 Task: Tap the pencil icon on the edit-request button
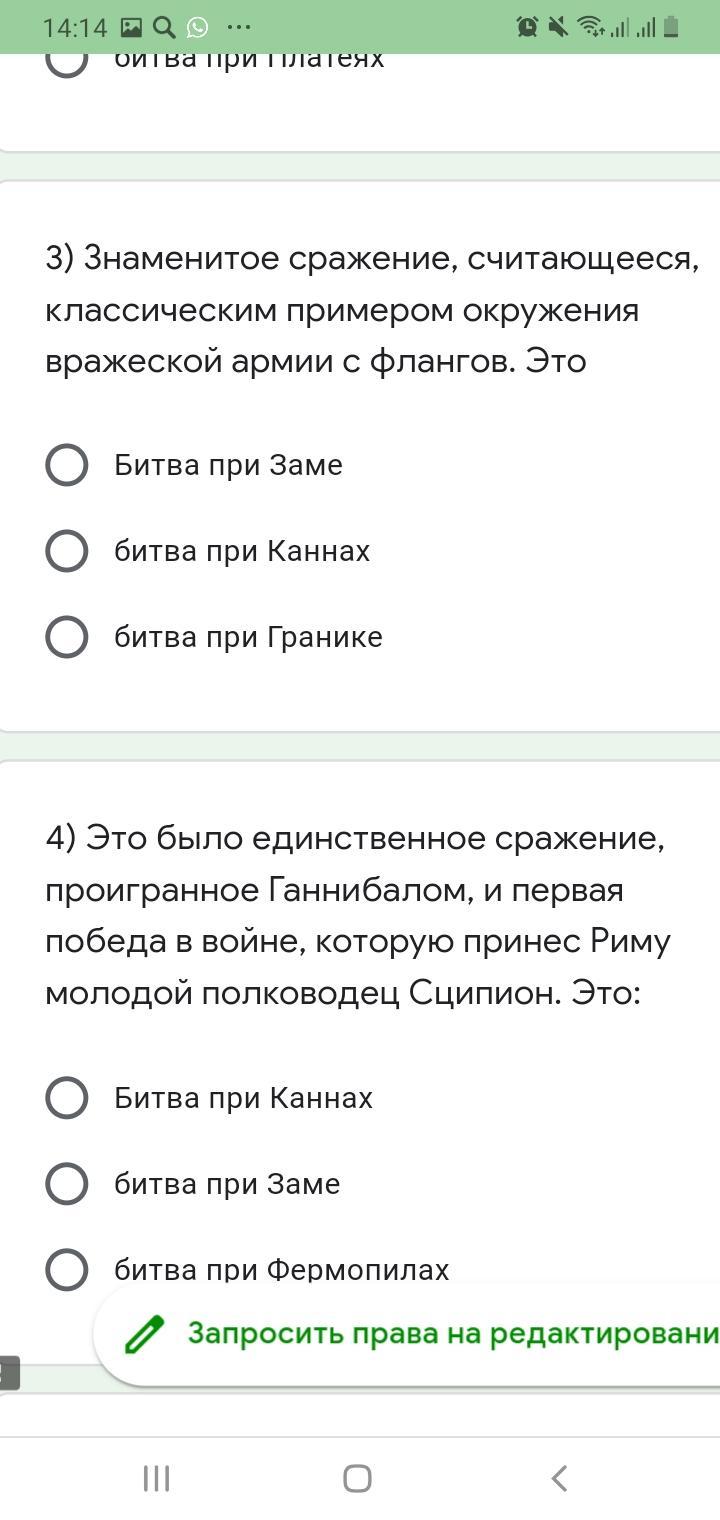coord(144,1334)
